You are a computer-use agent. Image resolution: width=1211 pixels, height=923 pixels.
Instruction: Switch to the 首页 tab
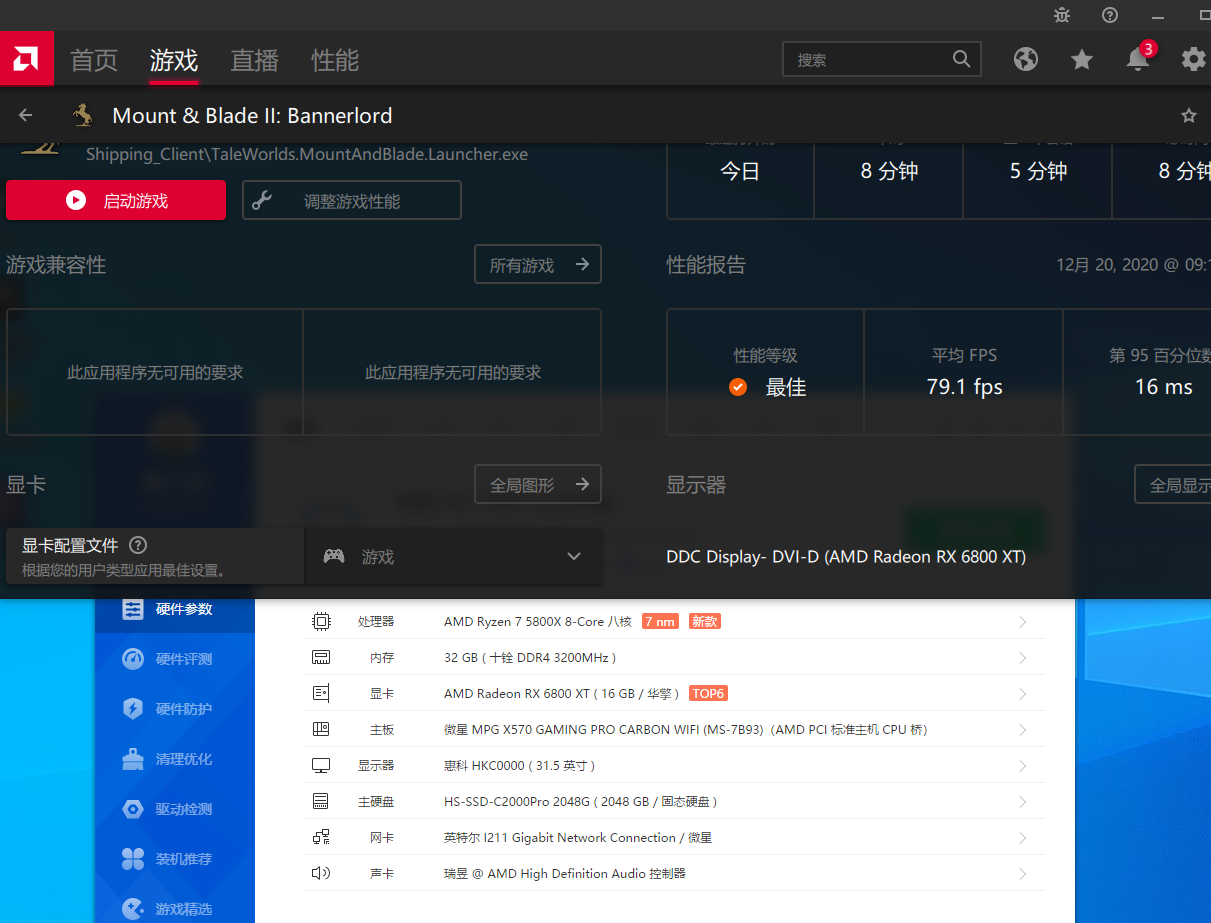point(94,60)
